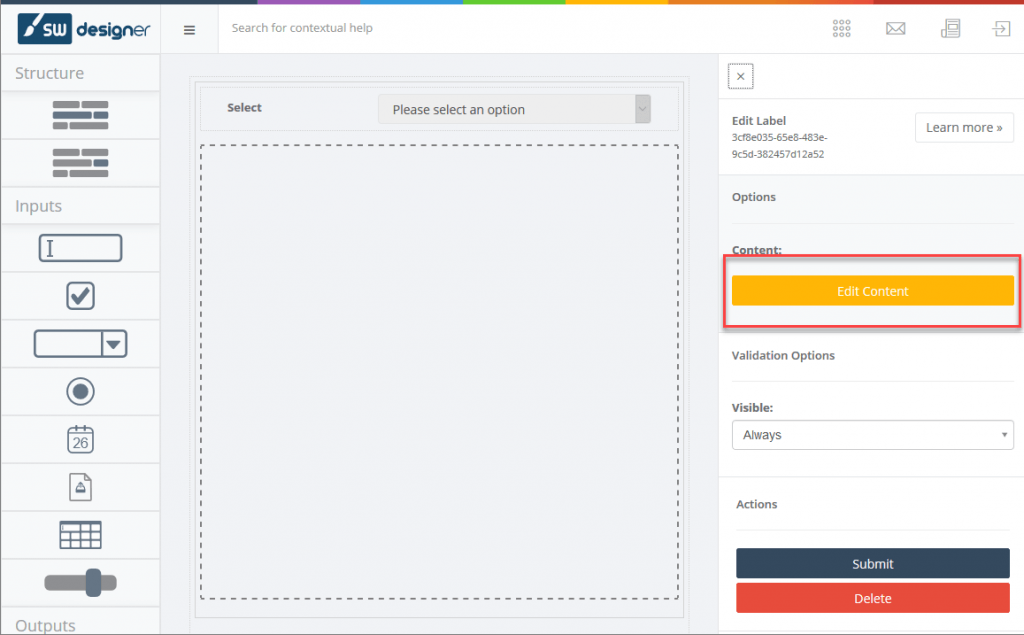Click the Structure section heading
This screenshot has width=1024, height=635.
point(50,73)
